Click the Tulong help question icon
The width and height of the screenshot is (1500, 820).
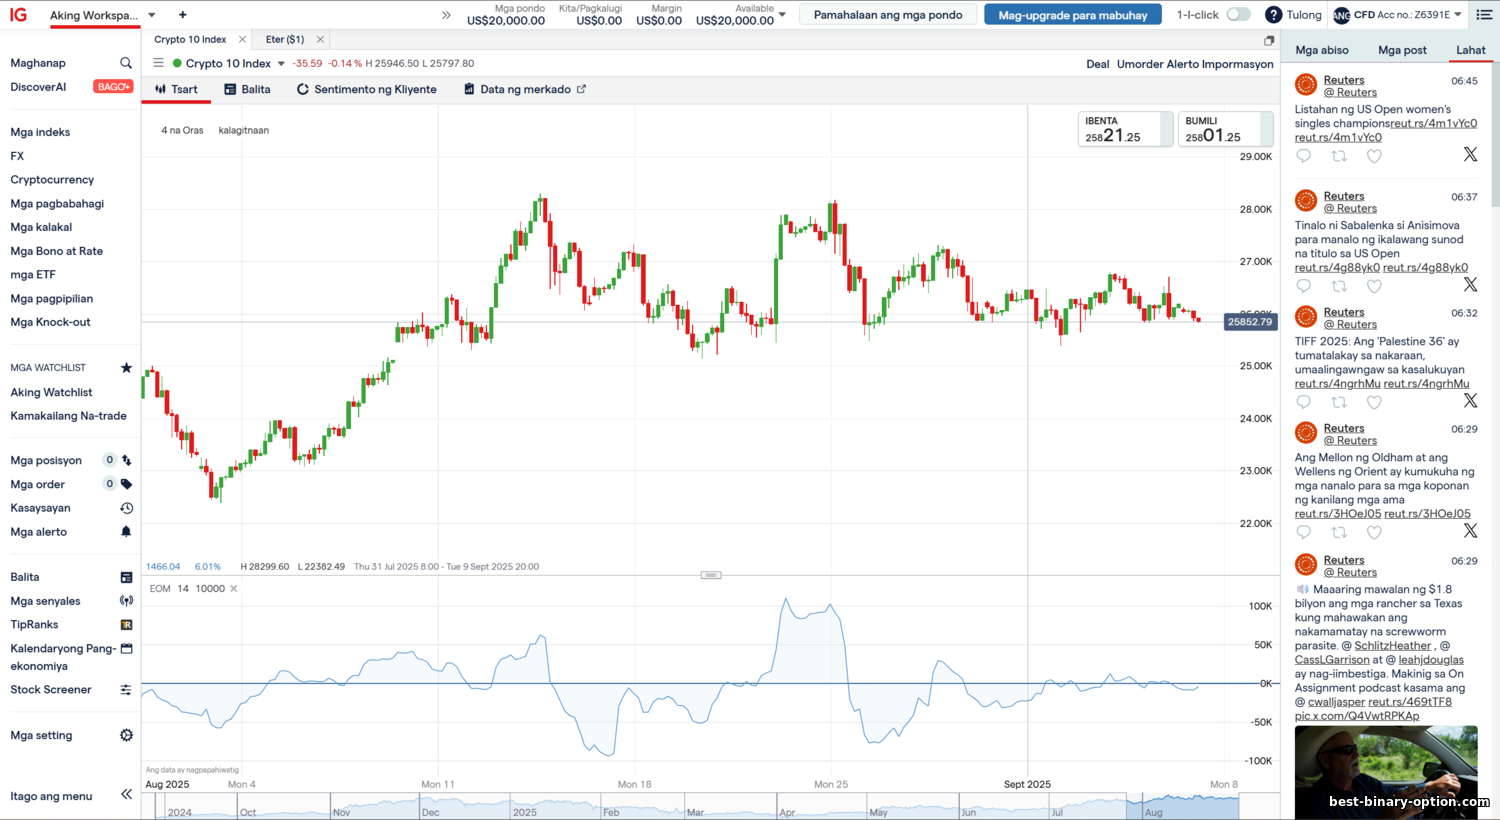click(x=1273, y=15)
